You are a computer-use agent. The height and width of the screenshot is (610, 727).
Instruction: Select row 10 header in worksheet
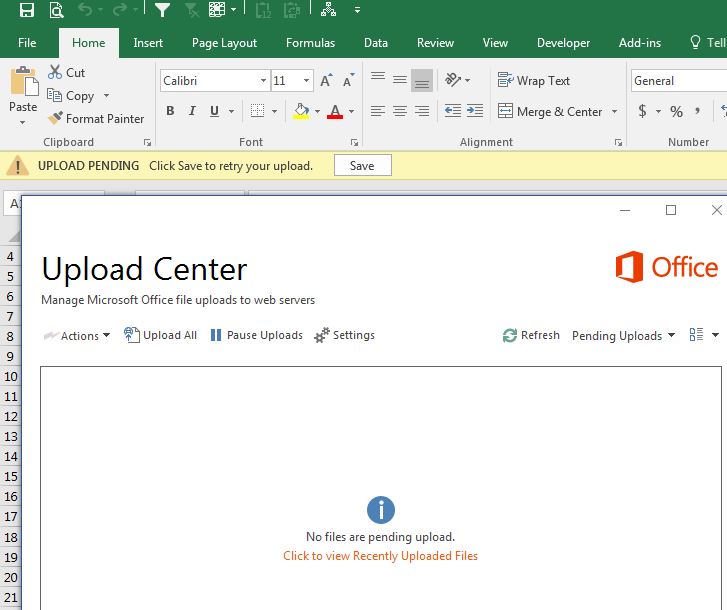(x=10, y=376)
